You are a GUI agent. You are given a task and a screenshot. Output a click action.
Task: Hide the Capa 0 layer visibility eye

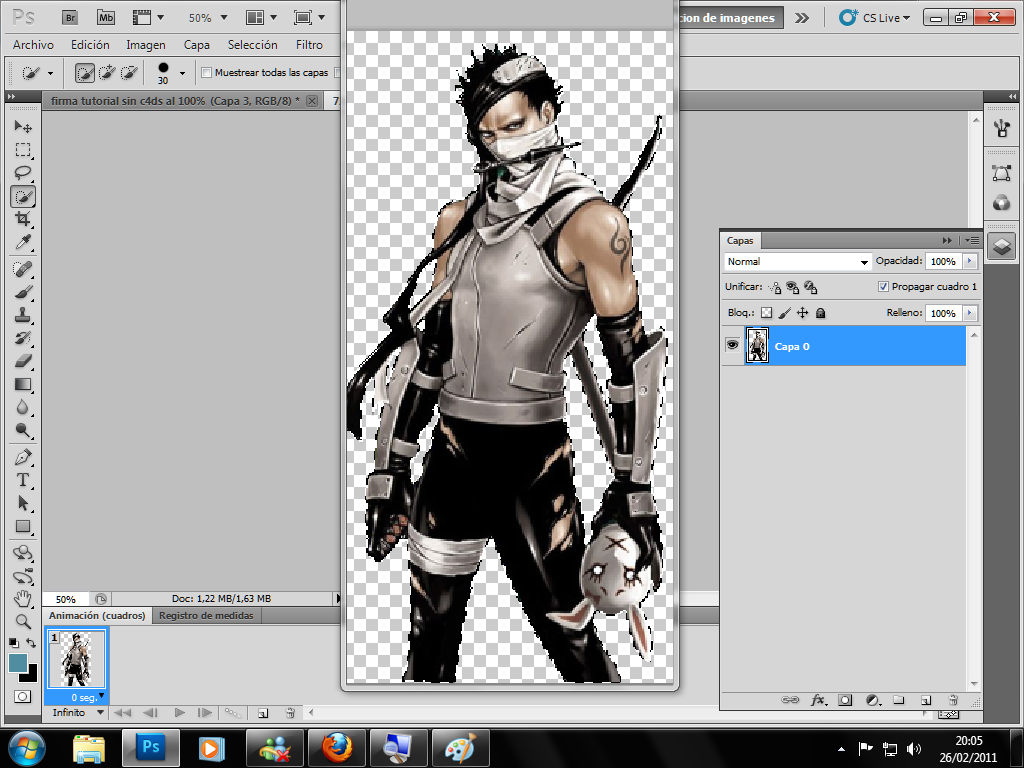pos(732,345)
